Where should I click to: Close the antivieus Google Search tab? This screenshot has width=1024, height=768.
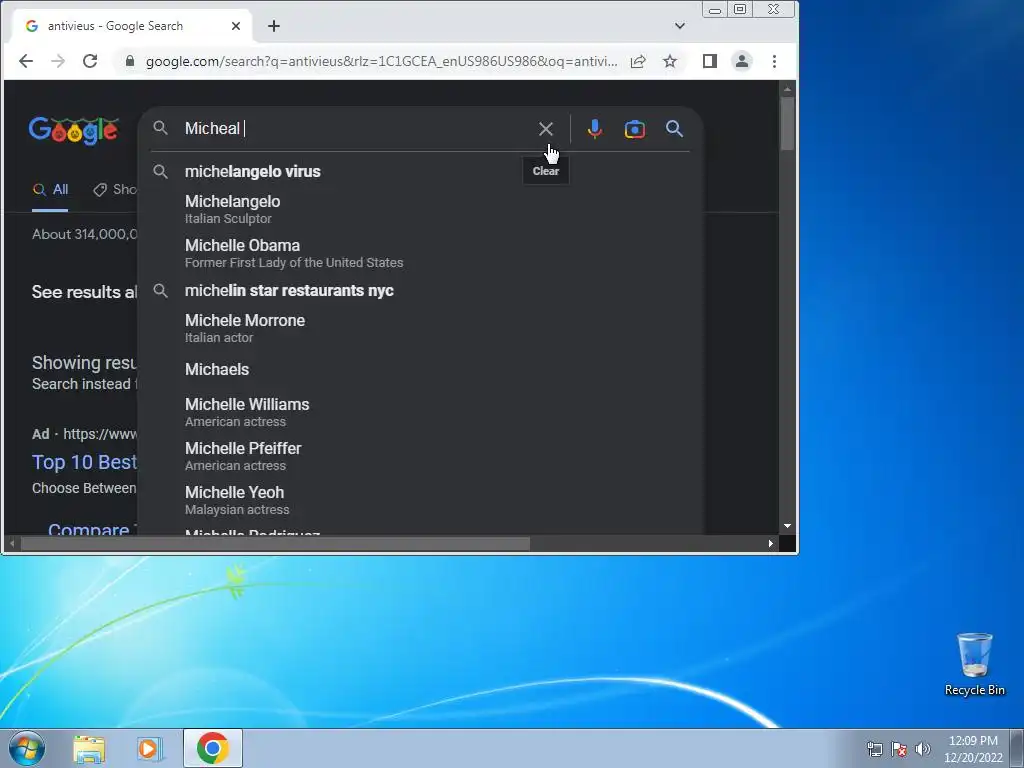pyautogui.click(x=236, y=26)
